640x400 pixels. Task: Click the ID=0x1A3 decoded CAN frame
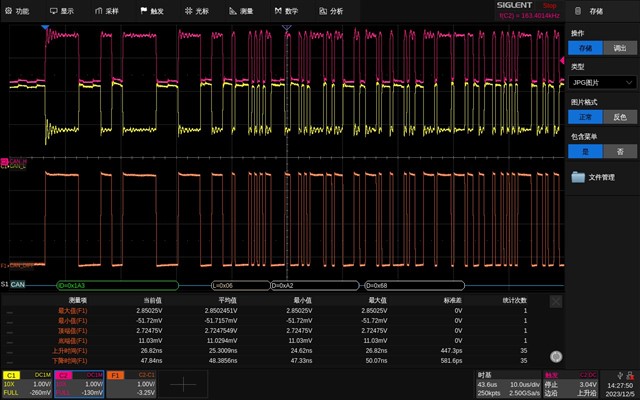(118, 285)
